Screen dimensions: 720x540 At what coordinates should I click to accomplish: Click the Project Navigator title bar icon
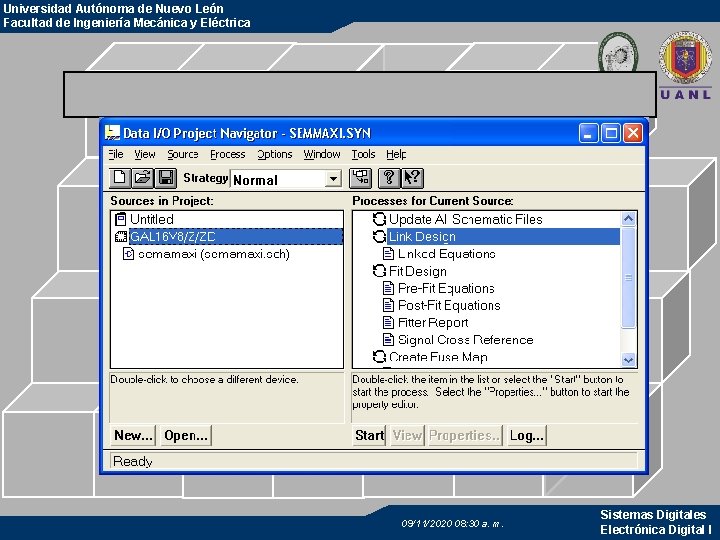coord(112,133)
